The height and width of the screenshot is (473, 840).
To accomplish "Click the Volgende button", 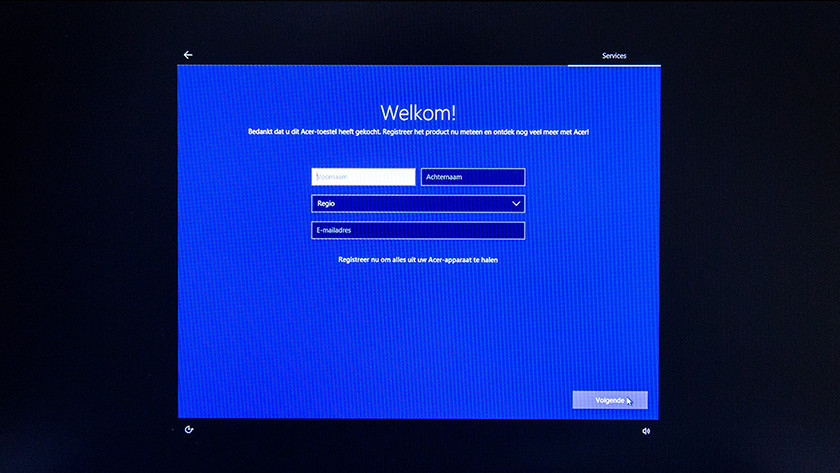I will coord(610,400).
